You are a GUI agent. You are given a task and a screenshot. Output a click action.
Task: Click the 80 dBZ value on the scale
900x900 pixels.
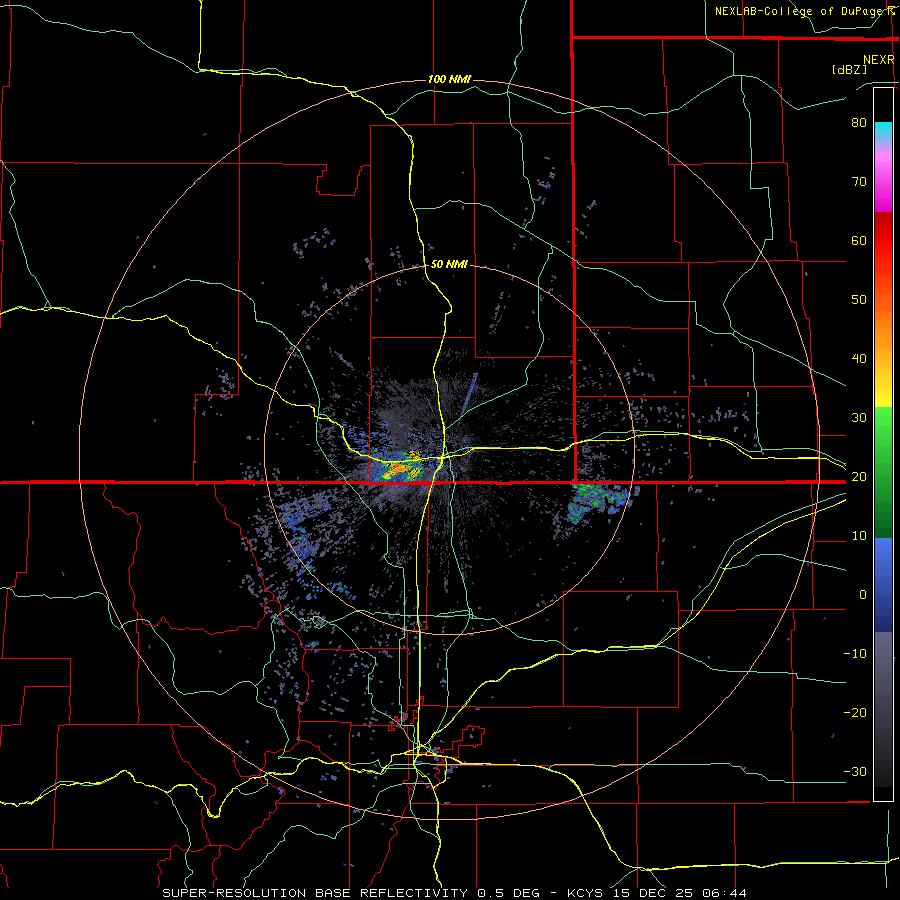pyautogui.click(x=859, y=123)
